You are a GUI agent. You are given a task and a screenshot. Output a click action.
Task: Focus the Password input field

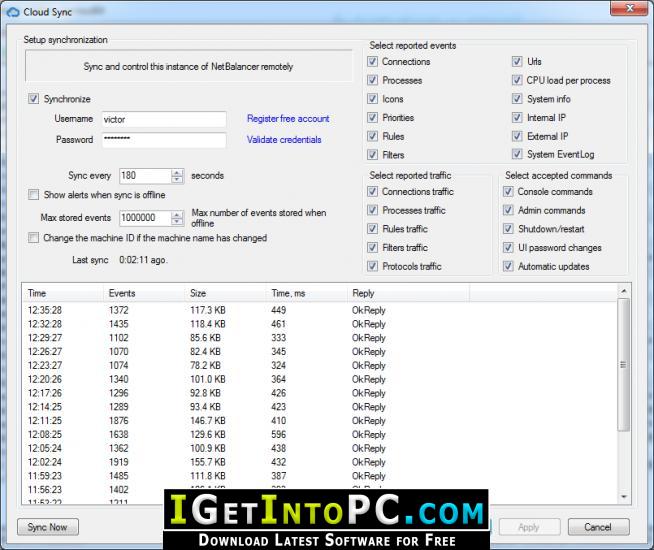click(x=164, y=140)
